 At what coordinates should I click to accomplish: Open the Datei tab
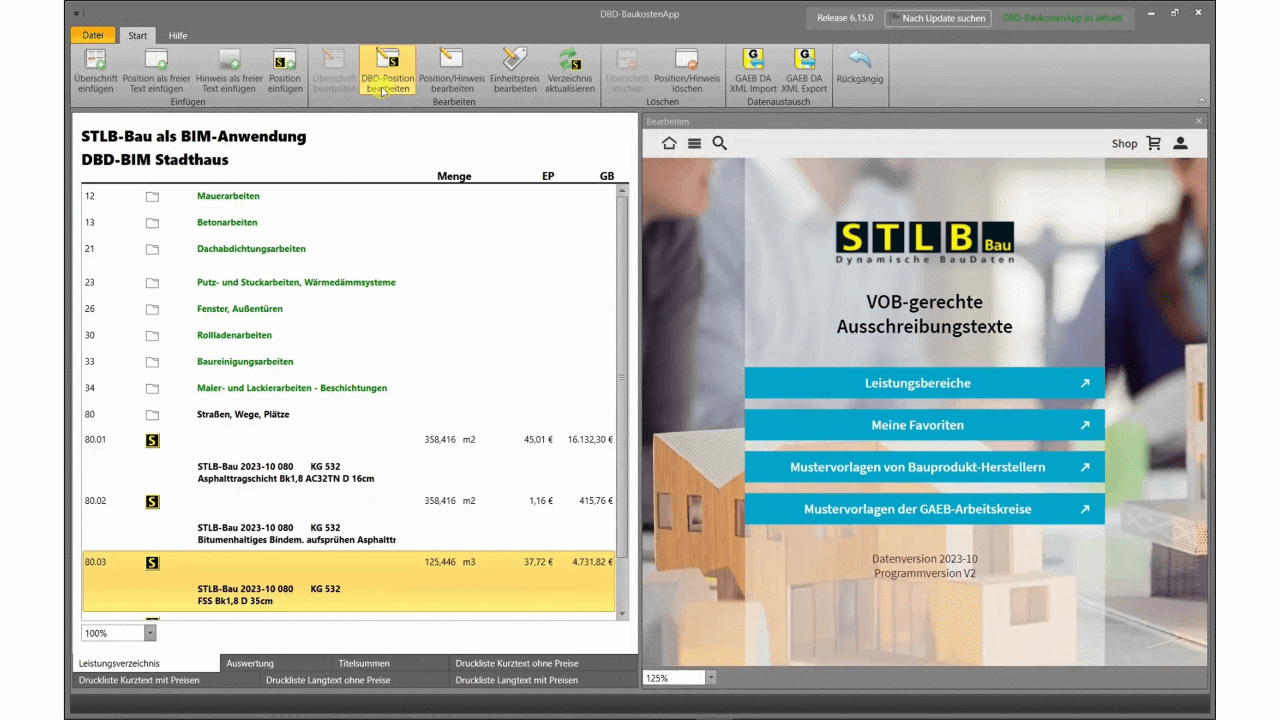click(93, 35)
